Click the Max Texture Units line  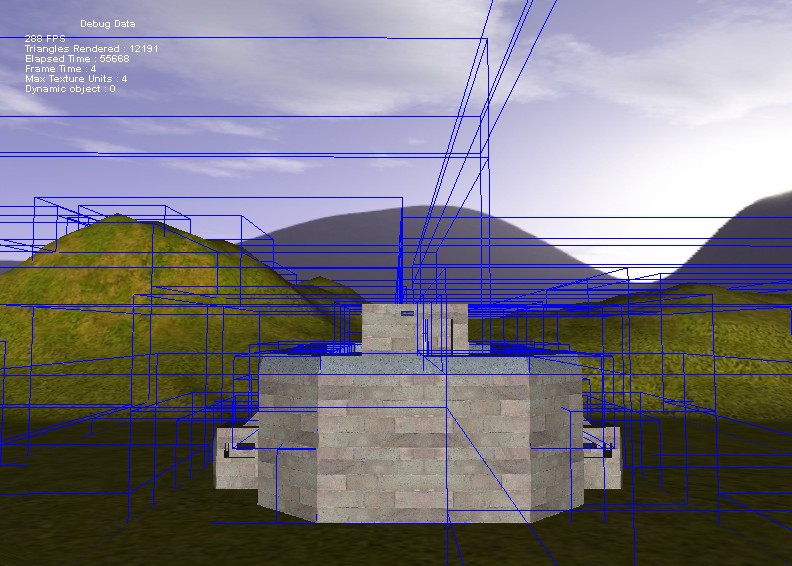point(76,79)
